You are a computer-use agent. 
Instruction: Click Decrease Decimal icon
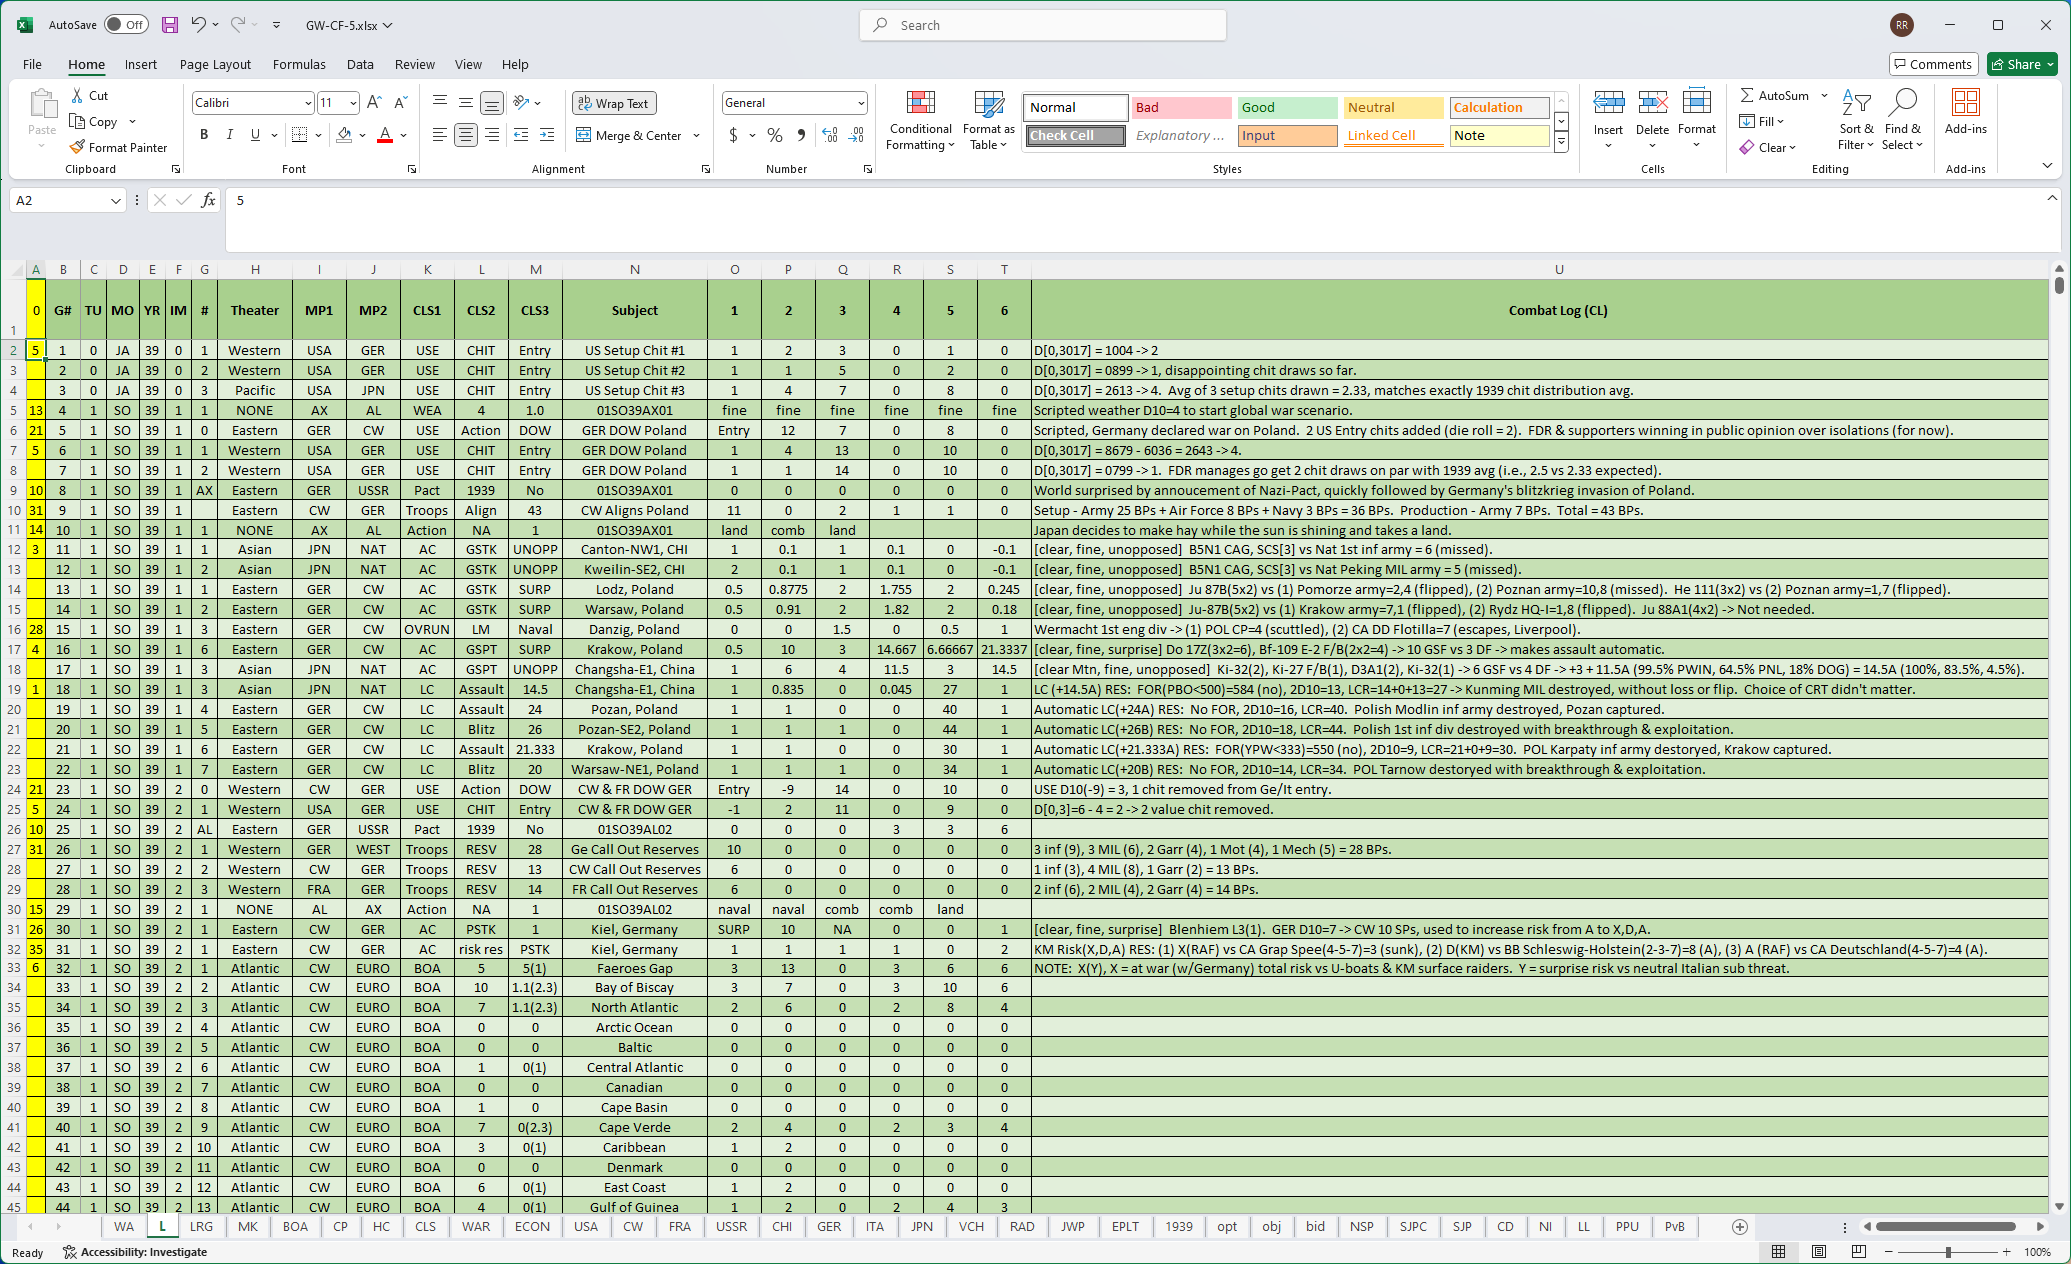857,135
